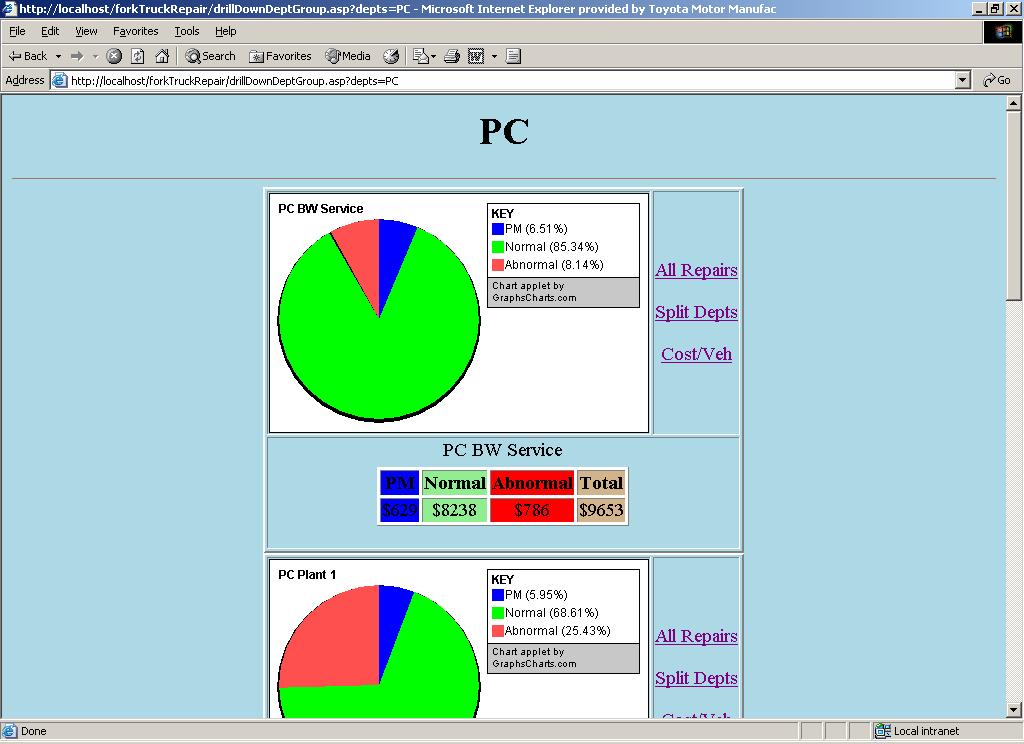Image resolution: width=1024 pixels, height=744 pixels.
Task: Click the Back navigation button
Action: 28,56
